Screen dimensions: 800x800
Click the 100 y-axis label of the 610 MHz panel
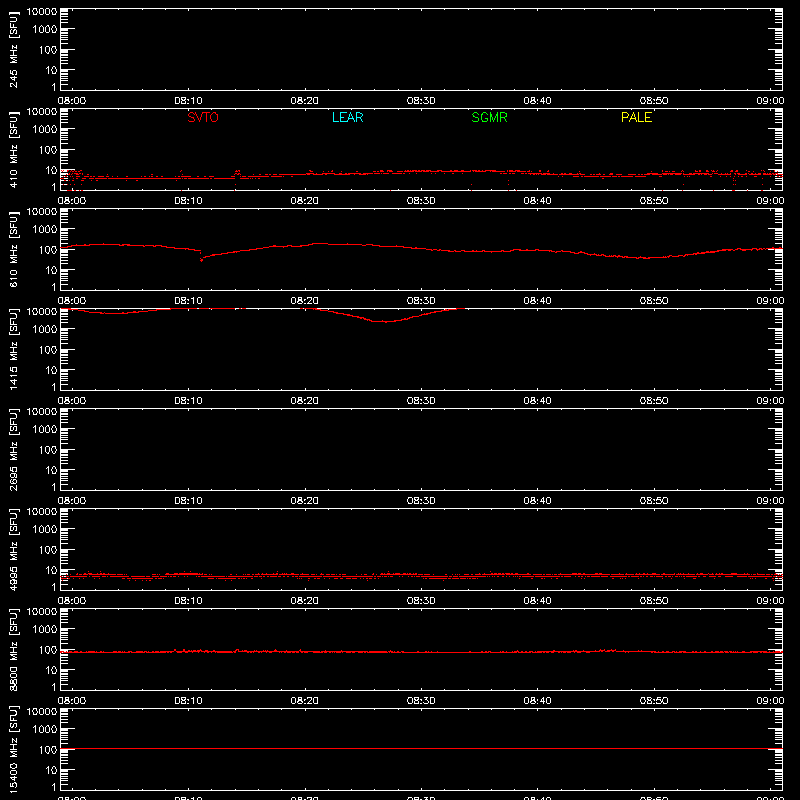[x=48, y=250]
